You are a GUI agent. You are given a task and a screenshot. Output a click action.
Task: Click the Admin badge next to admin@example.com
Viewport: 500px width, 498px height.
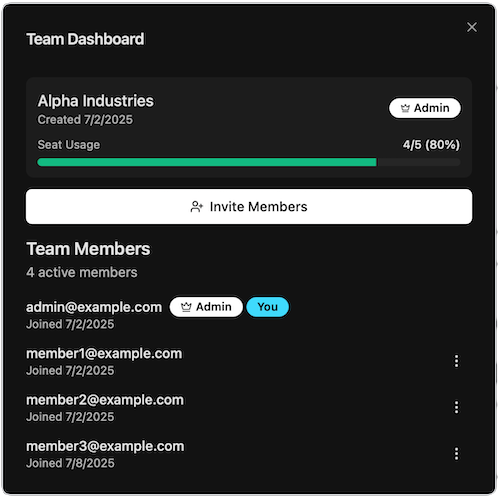click(x=206, y=307)
